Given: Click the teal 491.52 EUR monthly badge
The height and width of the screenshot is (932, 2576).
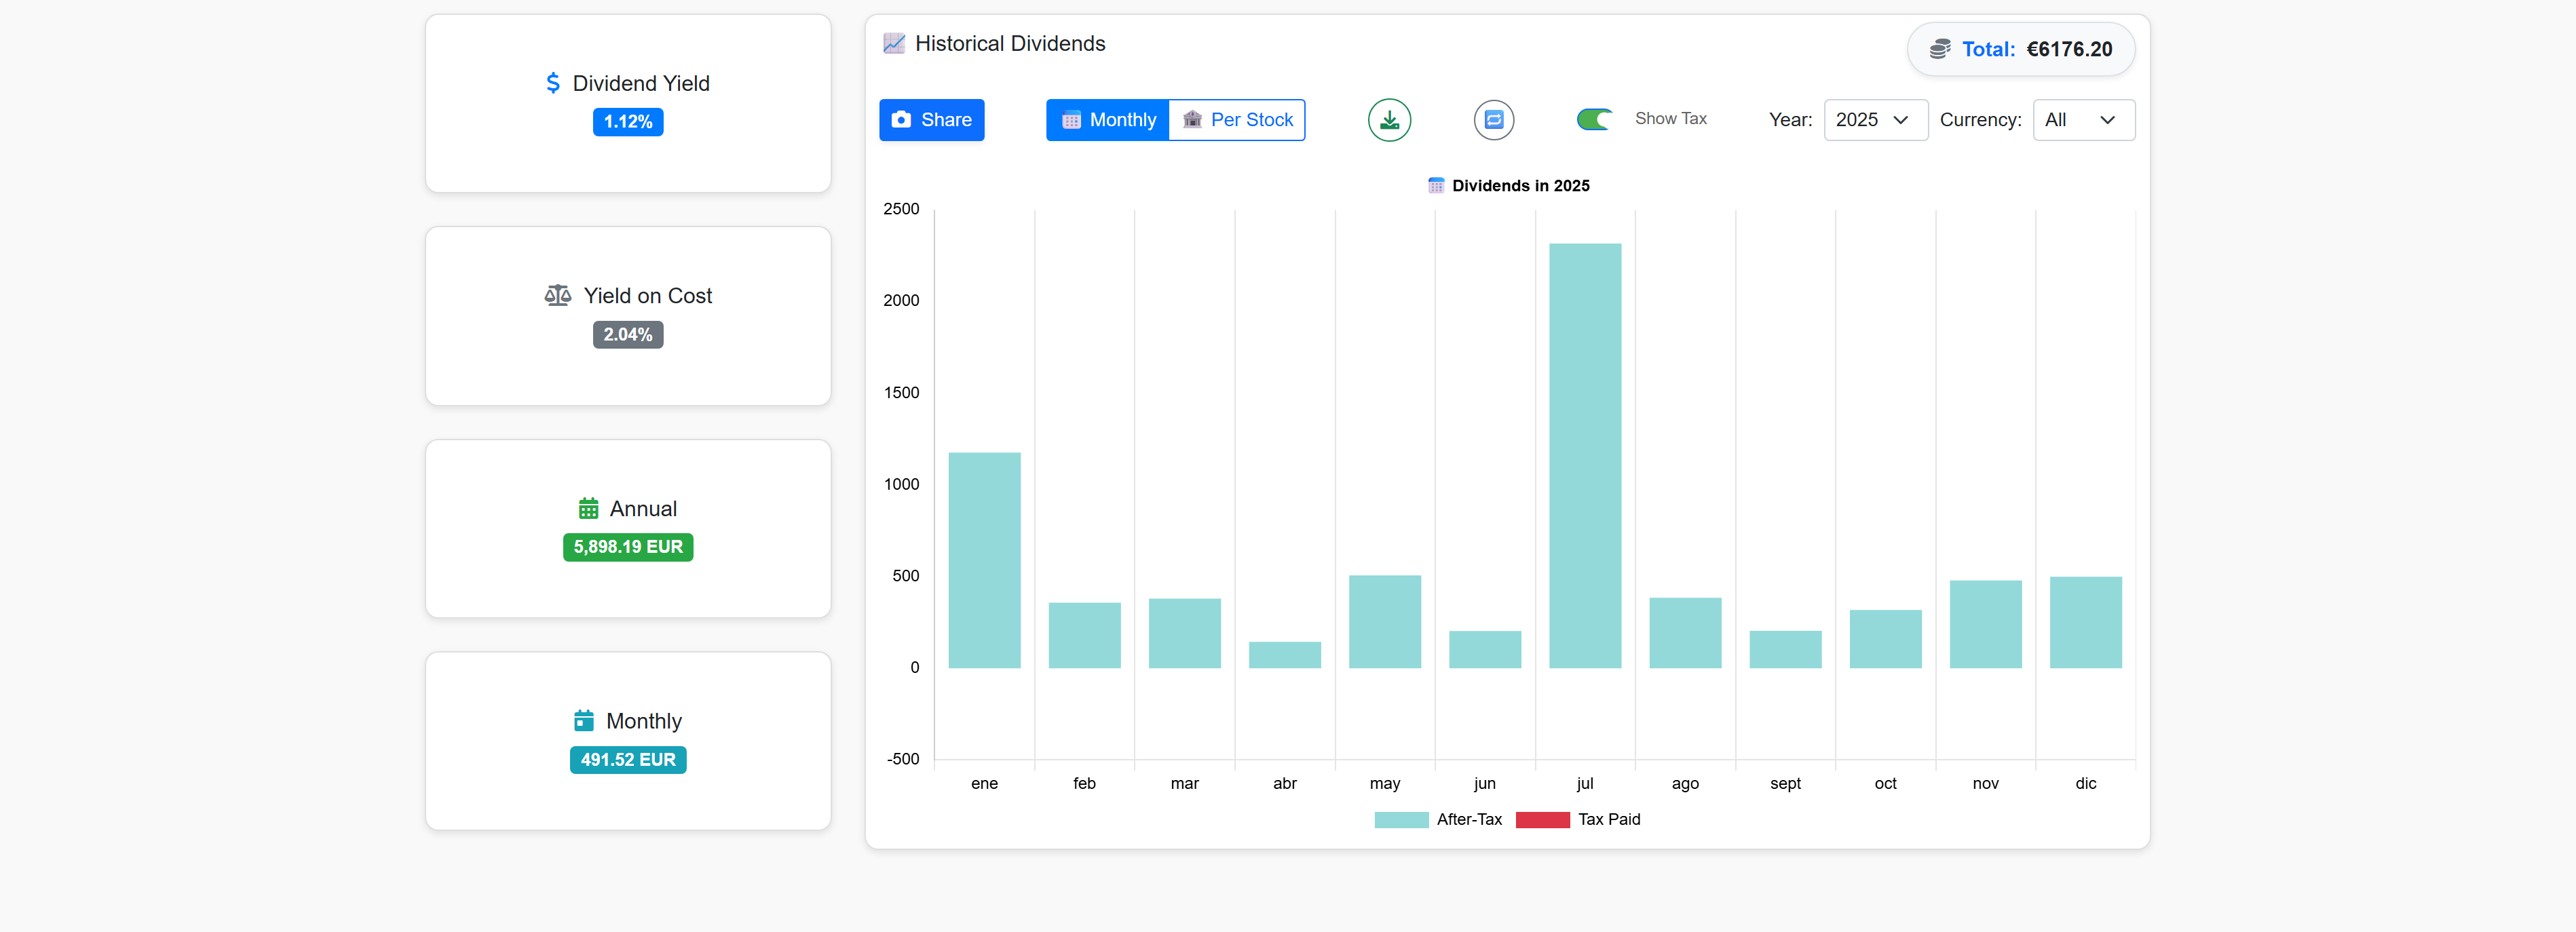Looking at the screenshot, I should pos(627,759).
